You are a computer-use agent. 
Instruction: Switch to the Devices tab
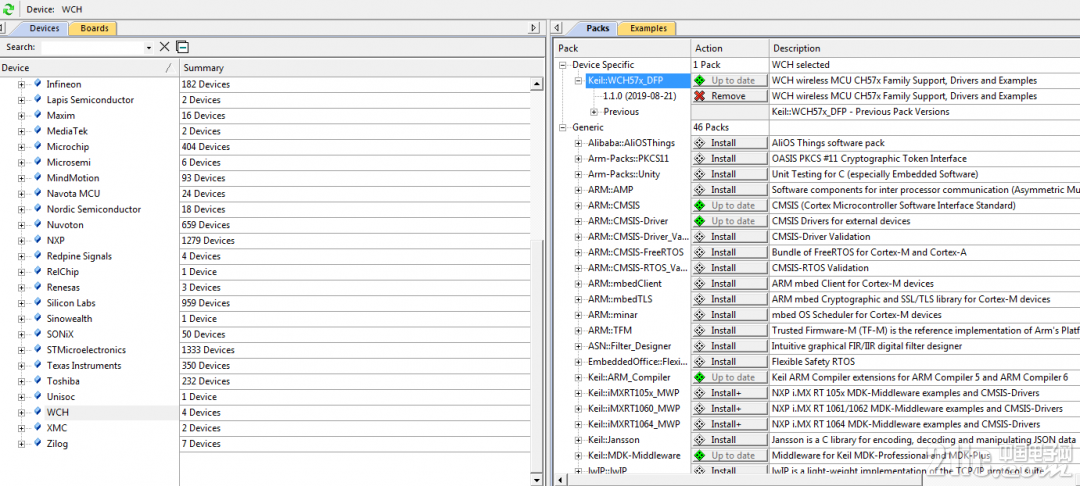pyautogui.click(x=45, y=28)
